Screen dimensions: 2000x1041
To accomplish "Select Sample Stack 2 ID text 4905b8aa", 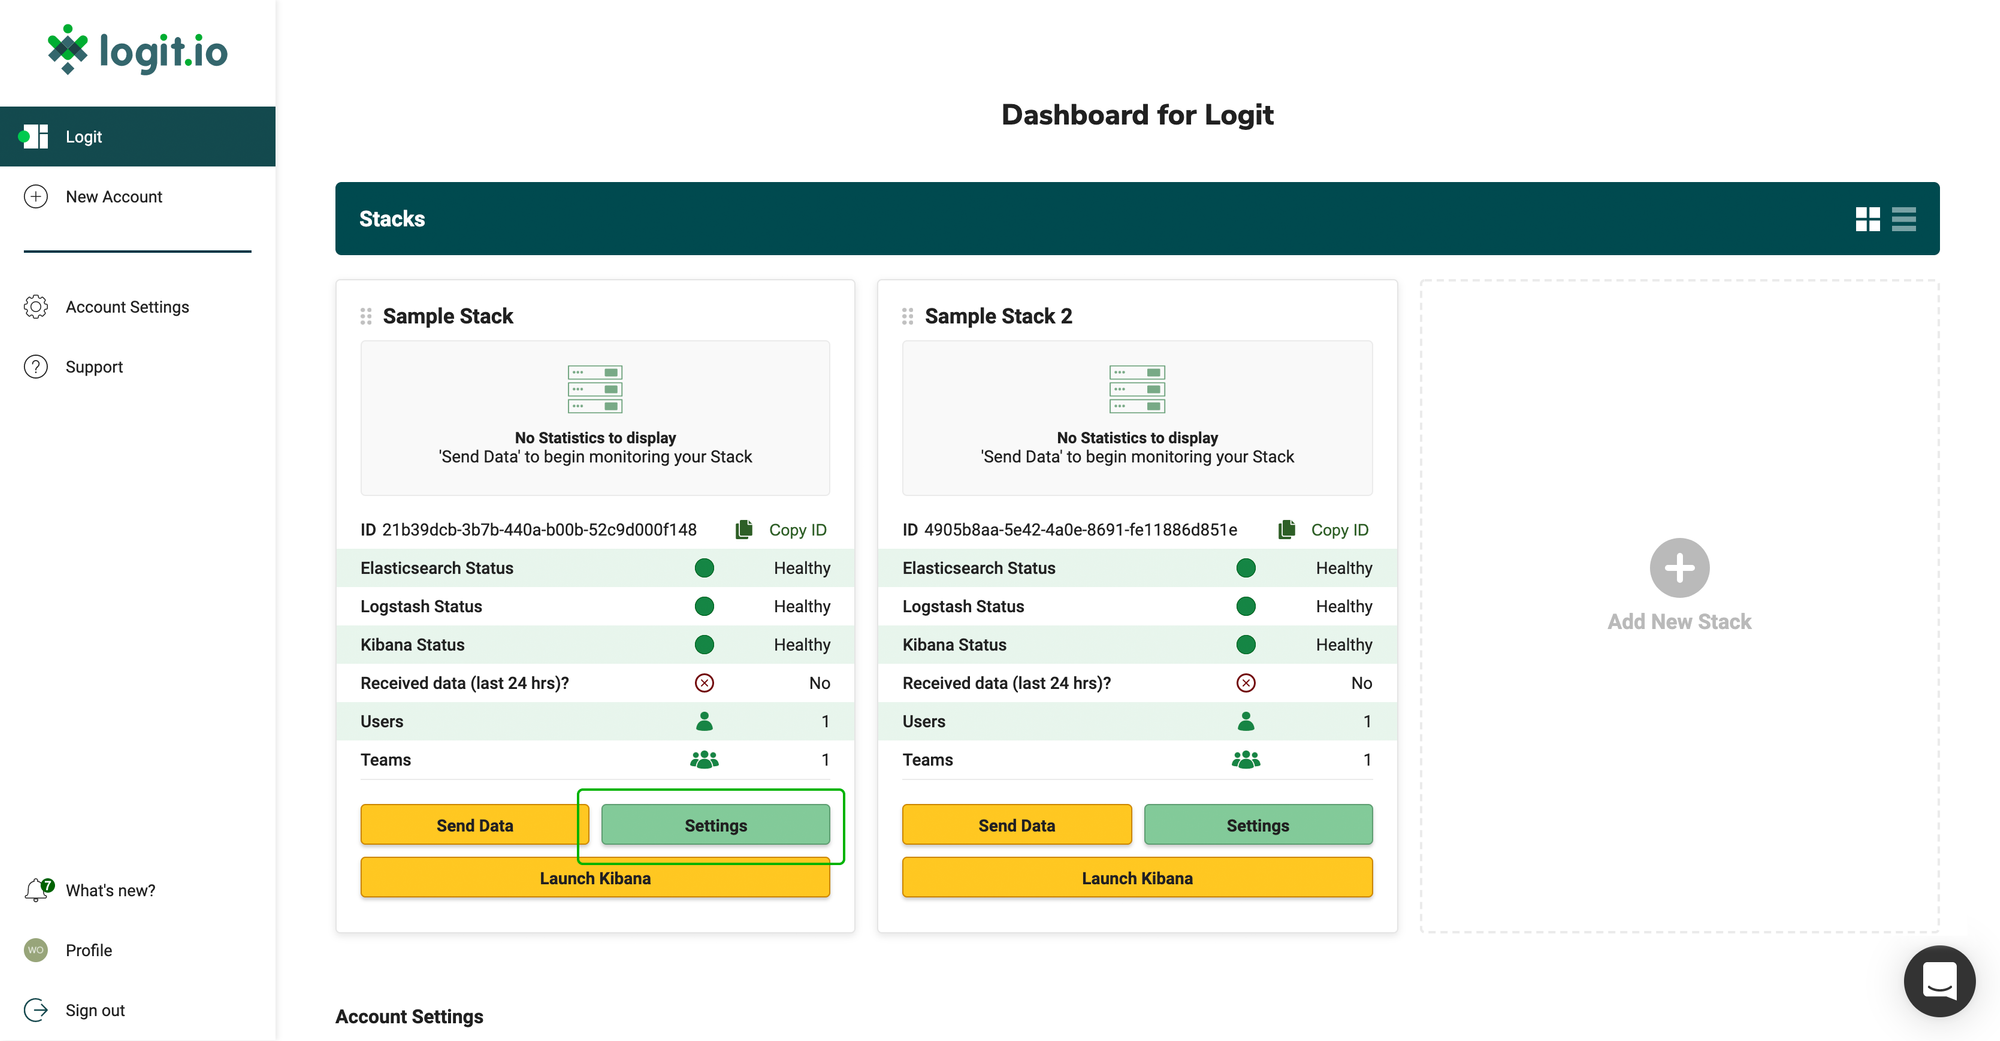I will 1080,530.
